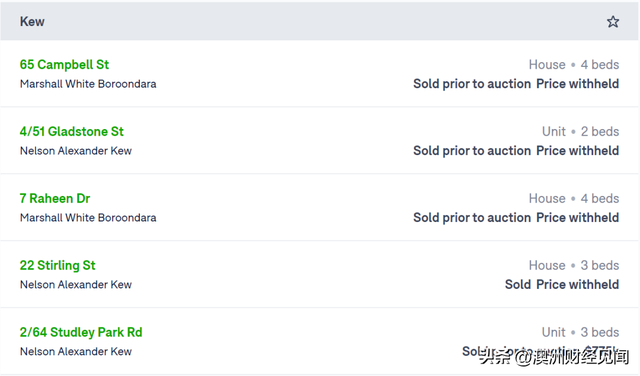Click Nelson Alexander Kew under 4/51 Gladstone St
Screen dimensions: 640x376
(76, 151)
